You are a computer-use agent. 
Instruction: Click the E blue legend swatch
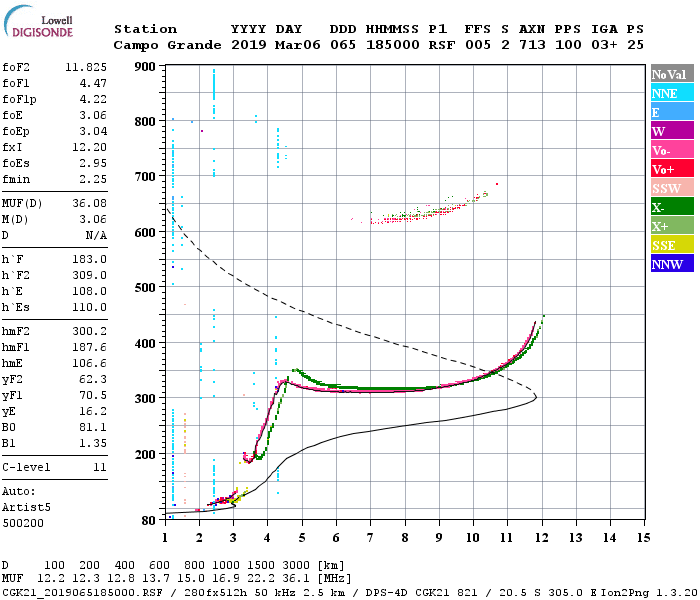tap(672, 112)
